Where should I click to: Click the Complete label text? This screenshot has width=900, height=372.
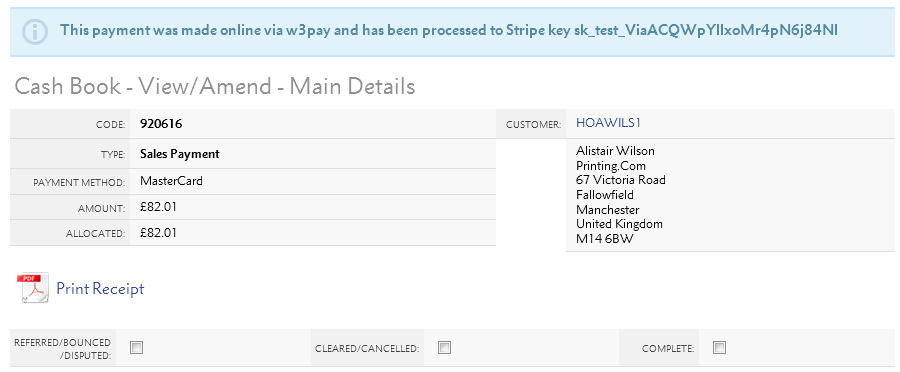coord(668,348)
